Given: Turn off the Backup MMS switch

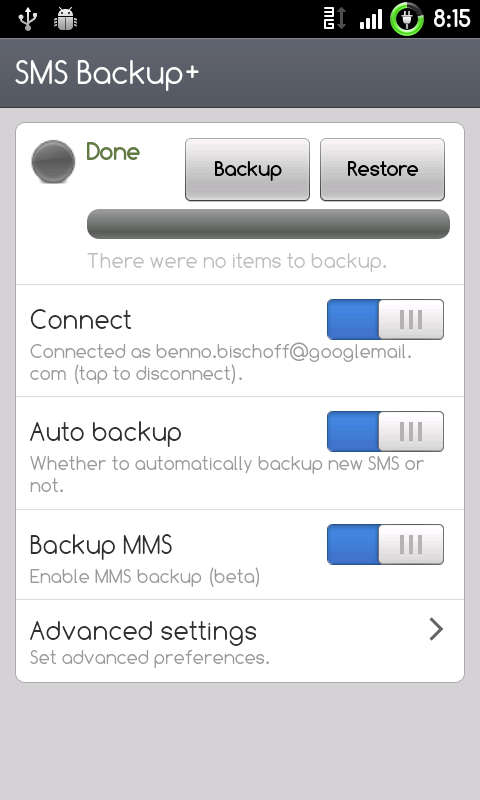Looking at the screenshot, I should (385, 544).
